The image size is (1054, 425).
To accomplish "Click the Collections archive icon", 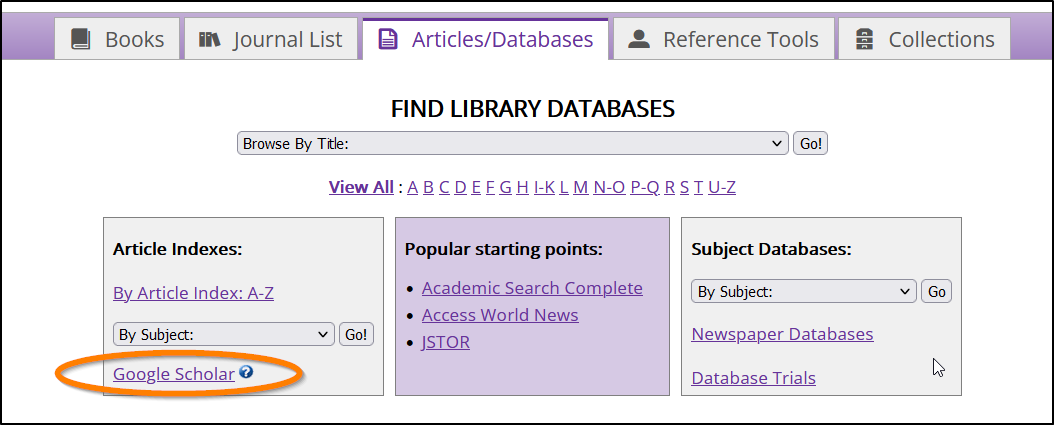I will tap(864, 40).
